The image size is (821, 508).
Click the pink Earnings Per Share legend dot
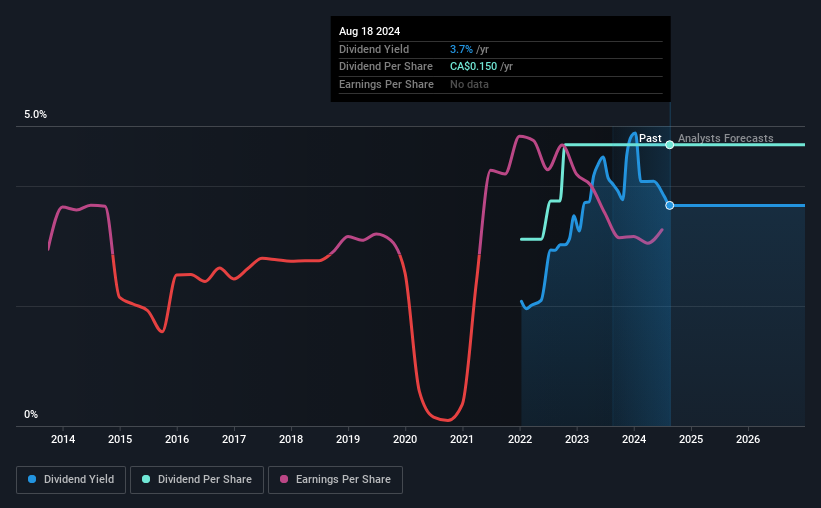(x=284, y=479)
